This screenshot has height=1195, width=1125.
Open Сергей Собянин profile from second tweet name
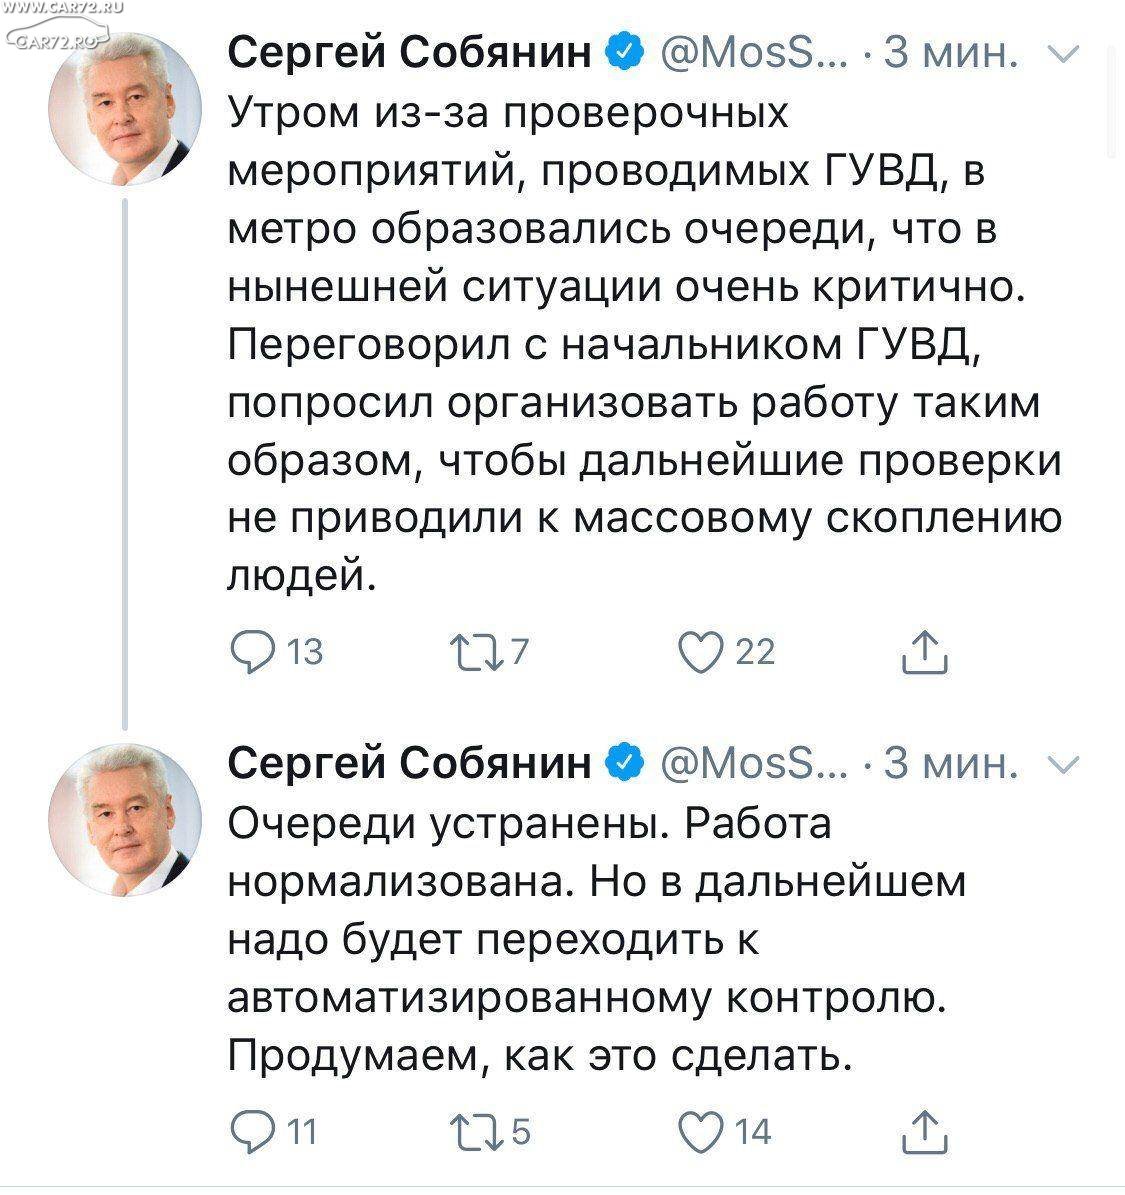(x=409, y=763)
